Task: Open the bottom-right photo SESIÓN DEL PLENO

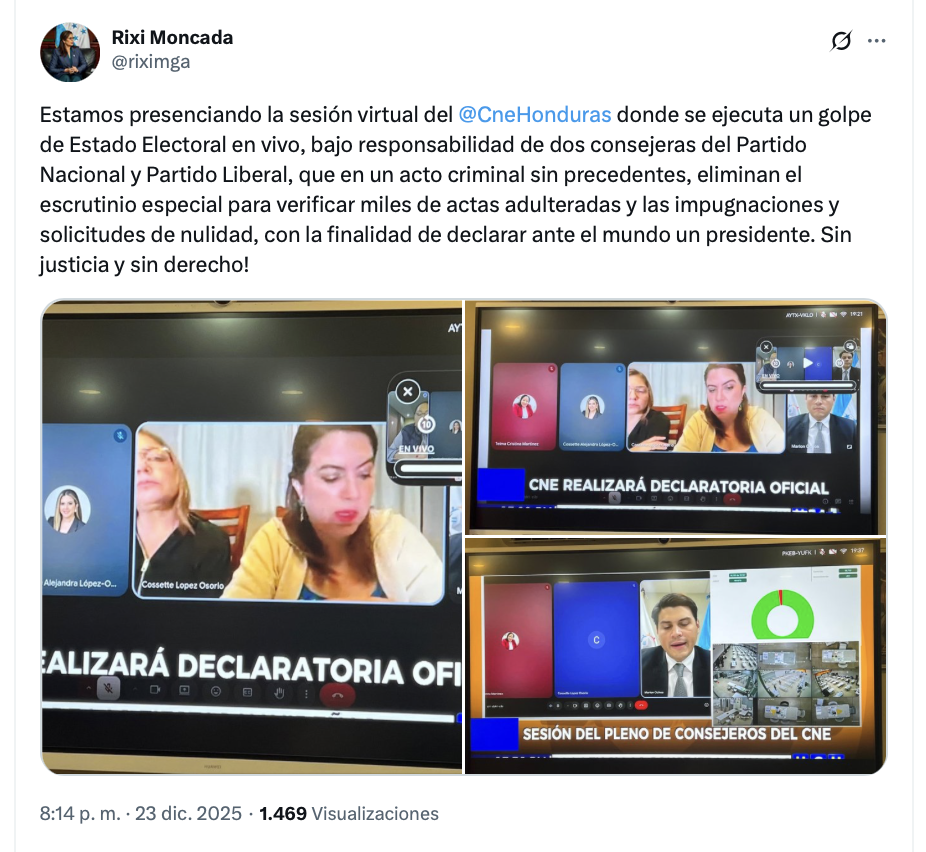Action: click(x=676, y=655)
